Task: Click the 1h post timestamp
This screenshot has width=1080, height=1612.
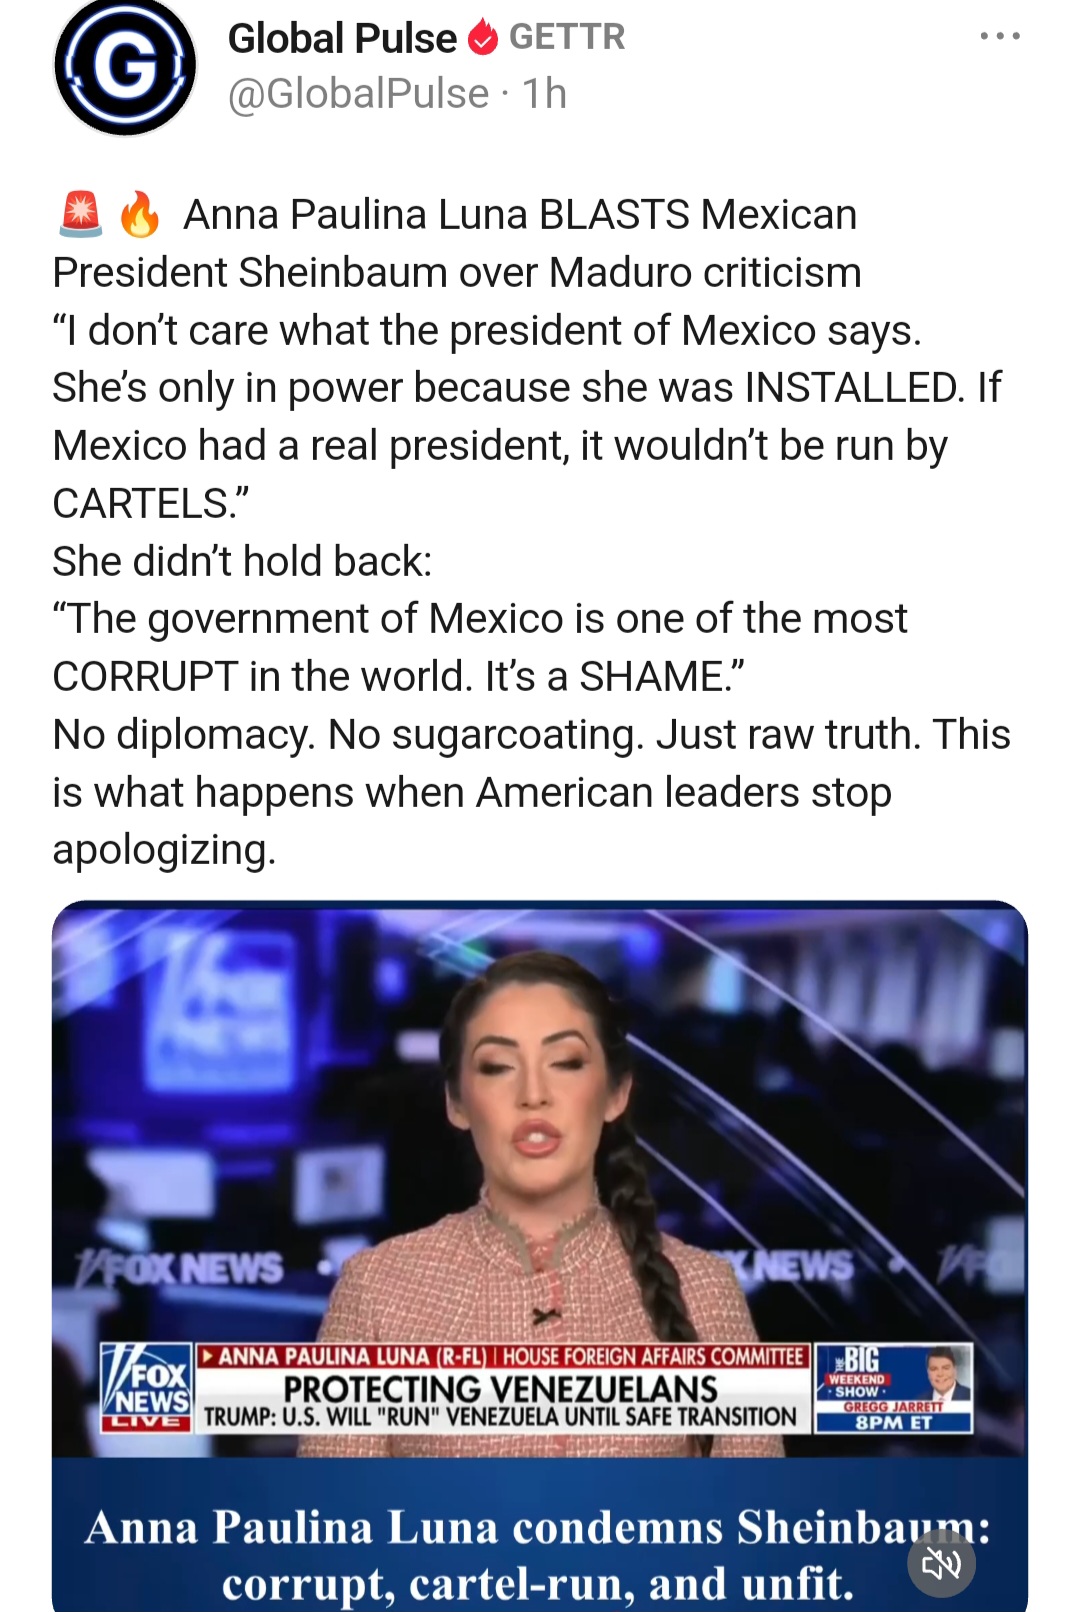Action: (x=545, y=94)
